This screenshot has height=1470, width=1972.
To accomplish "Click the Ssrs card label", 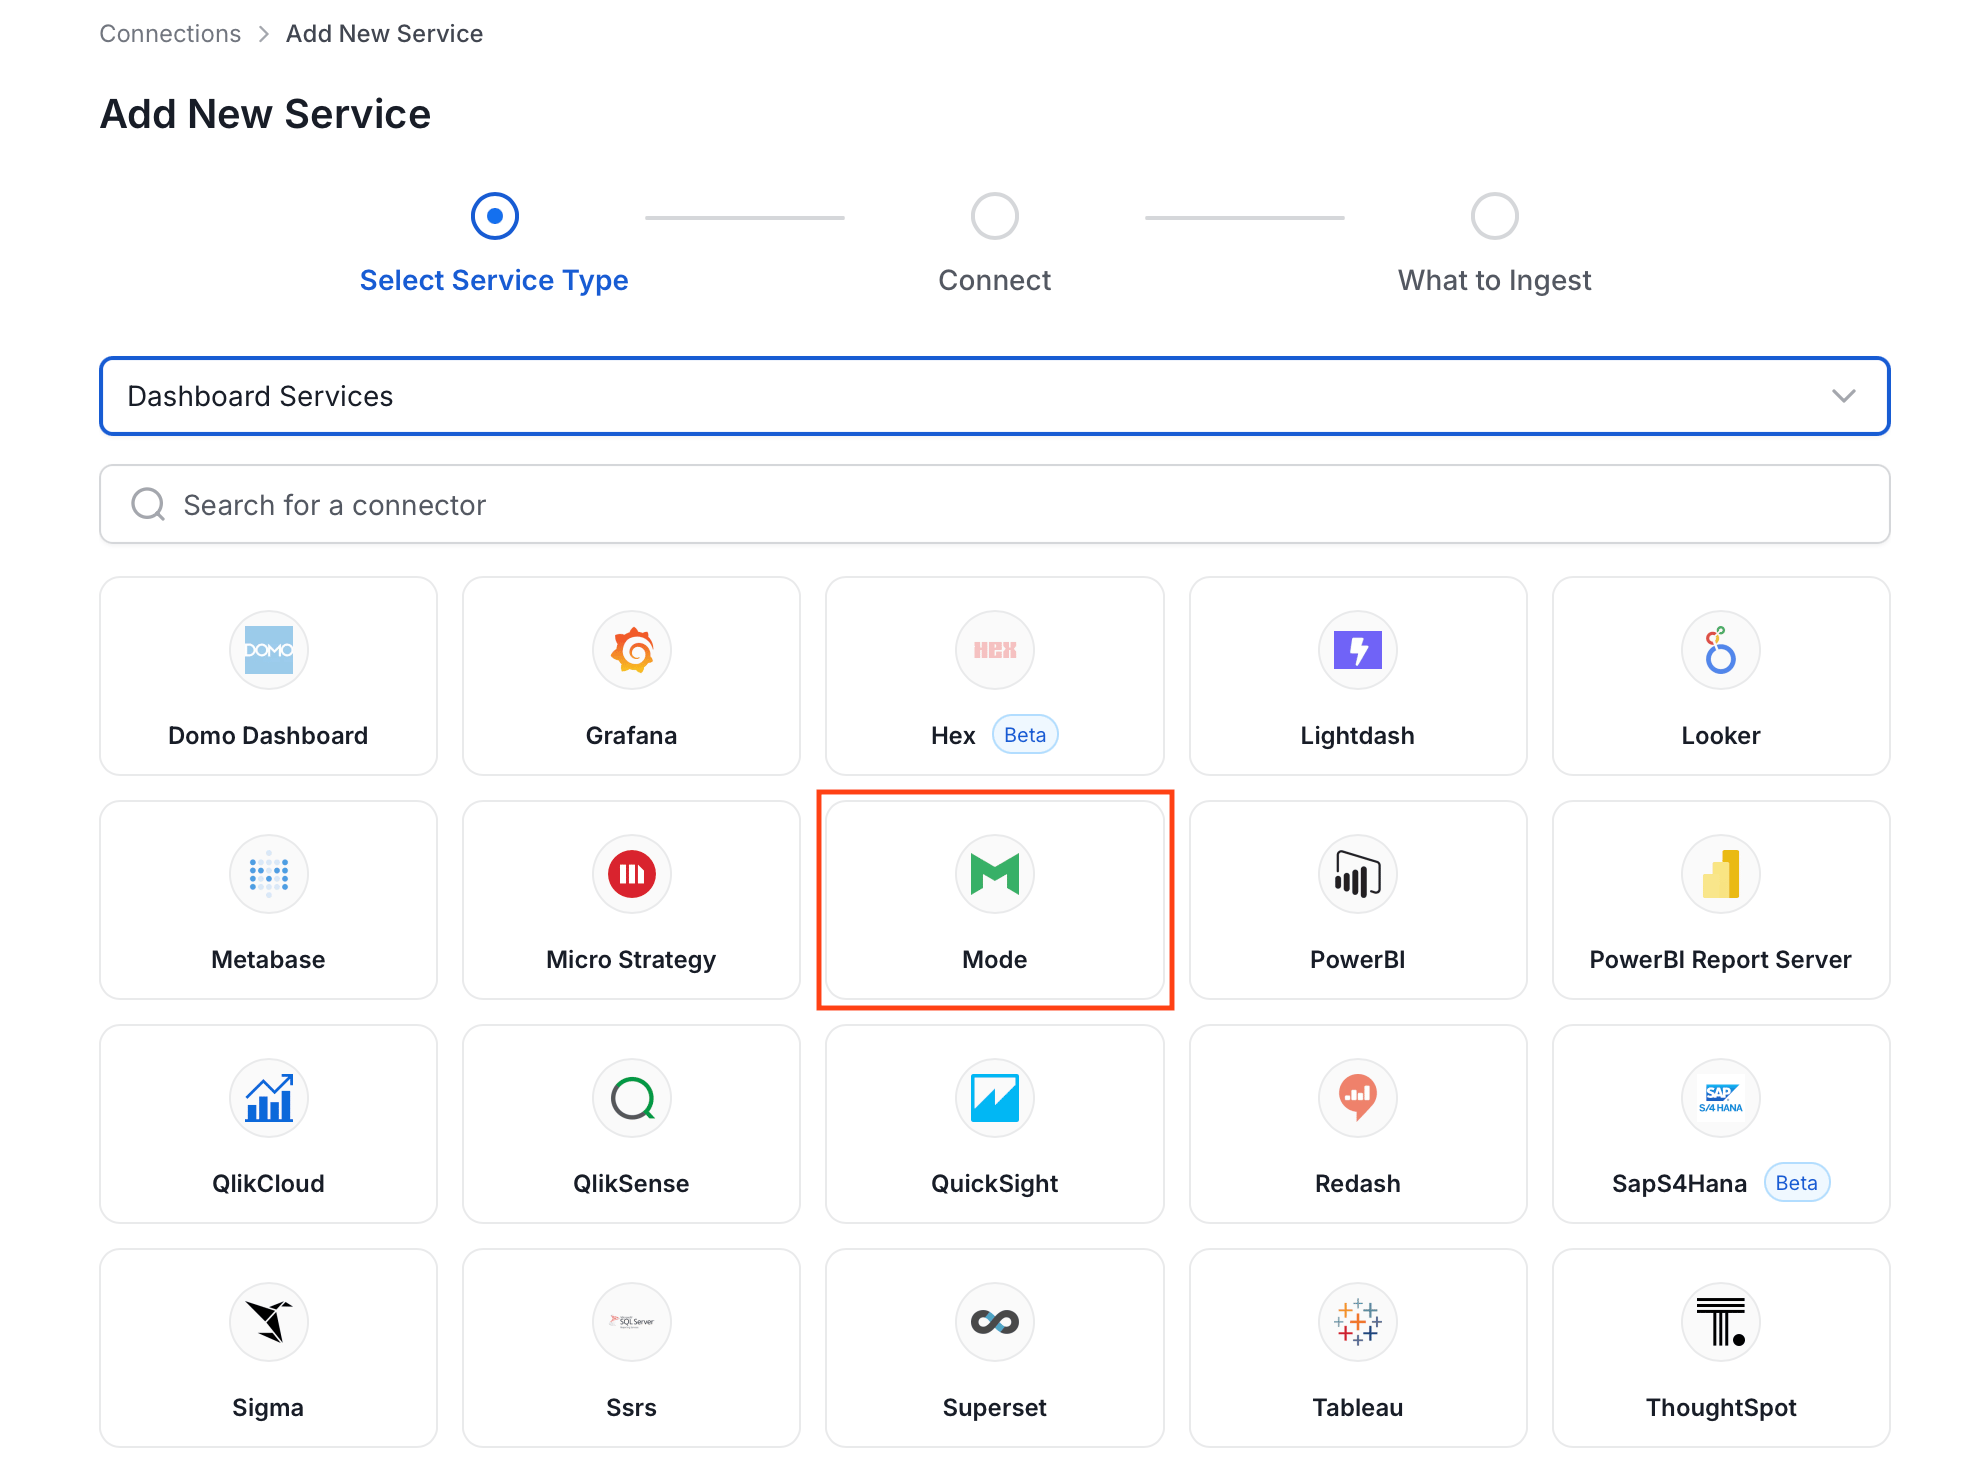I will (x=631, y=1407).
